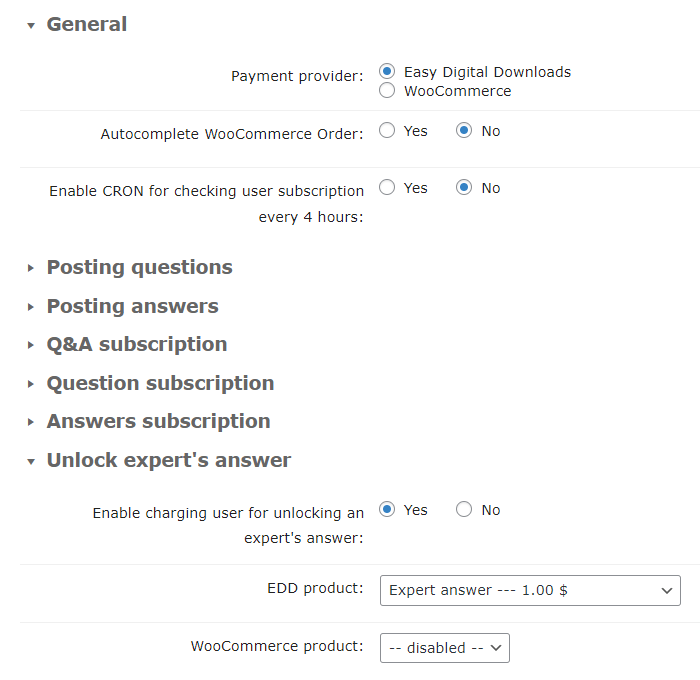Enable CRON subscription checking with Yes

[x=387, y=188]
